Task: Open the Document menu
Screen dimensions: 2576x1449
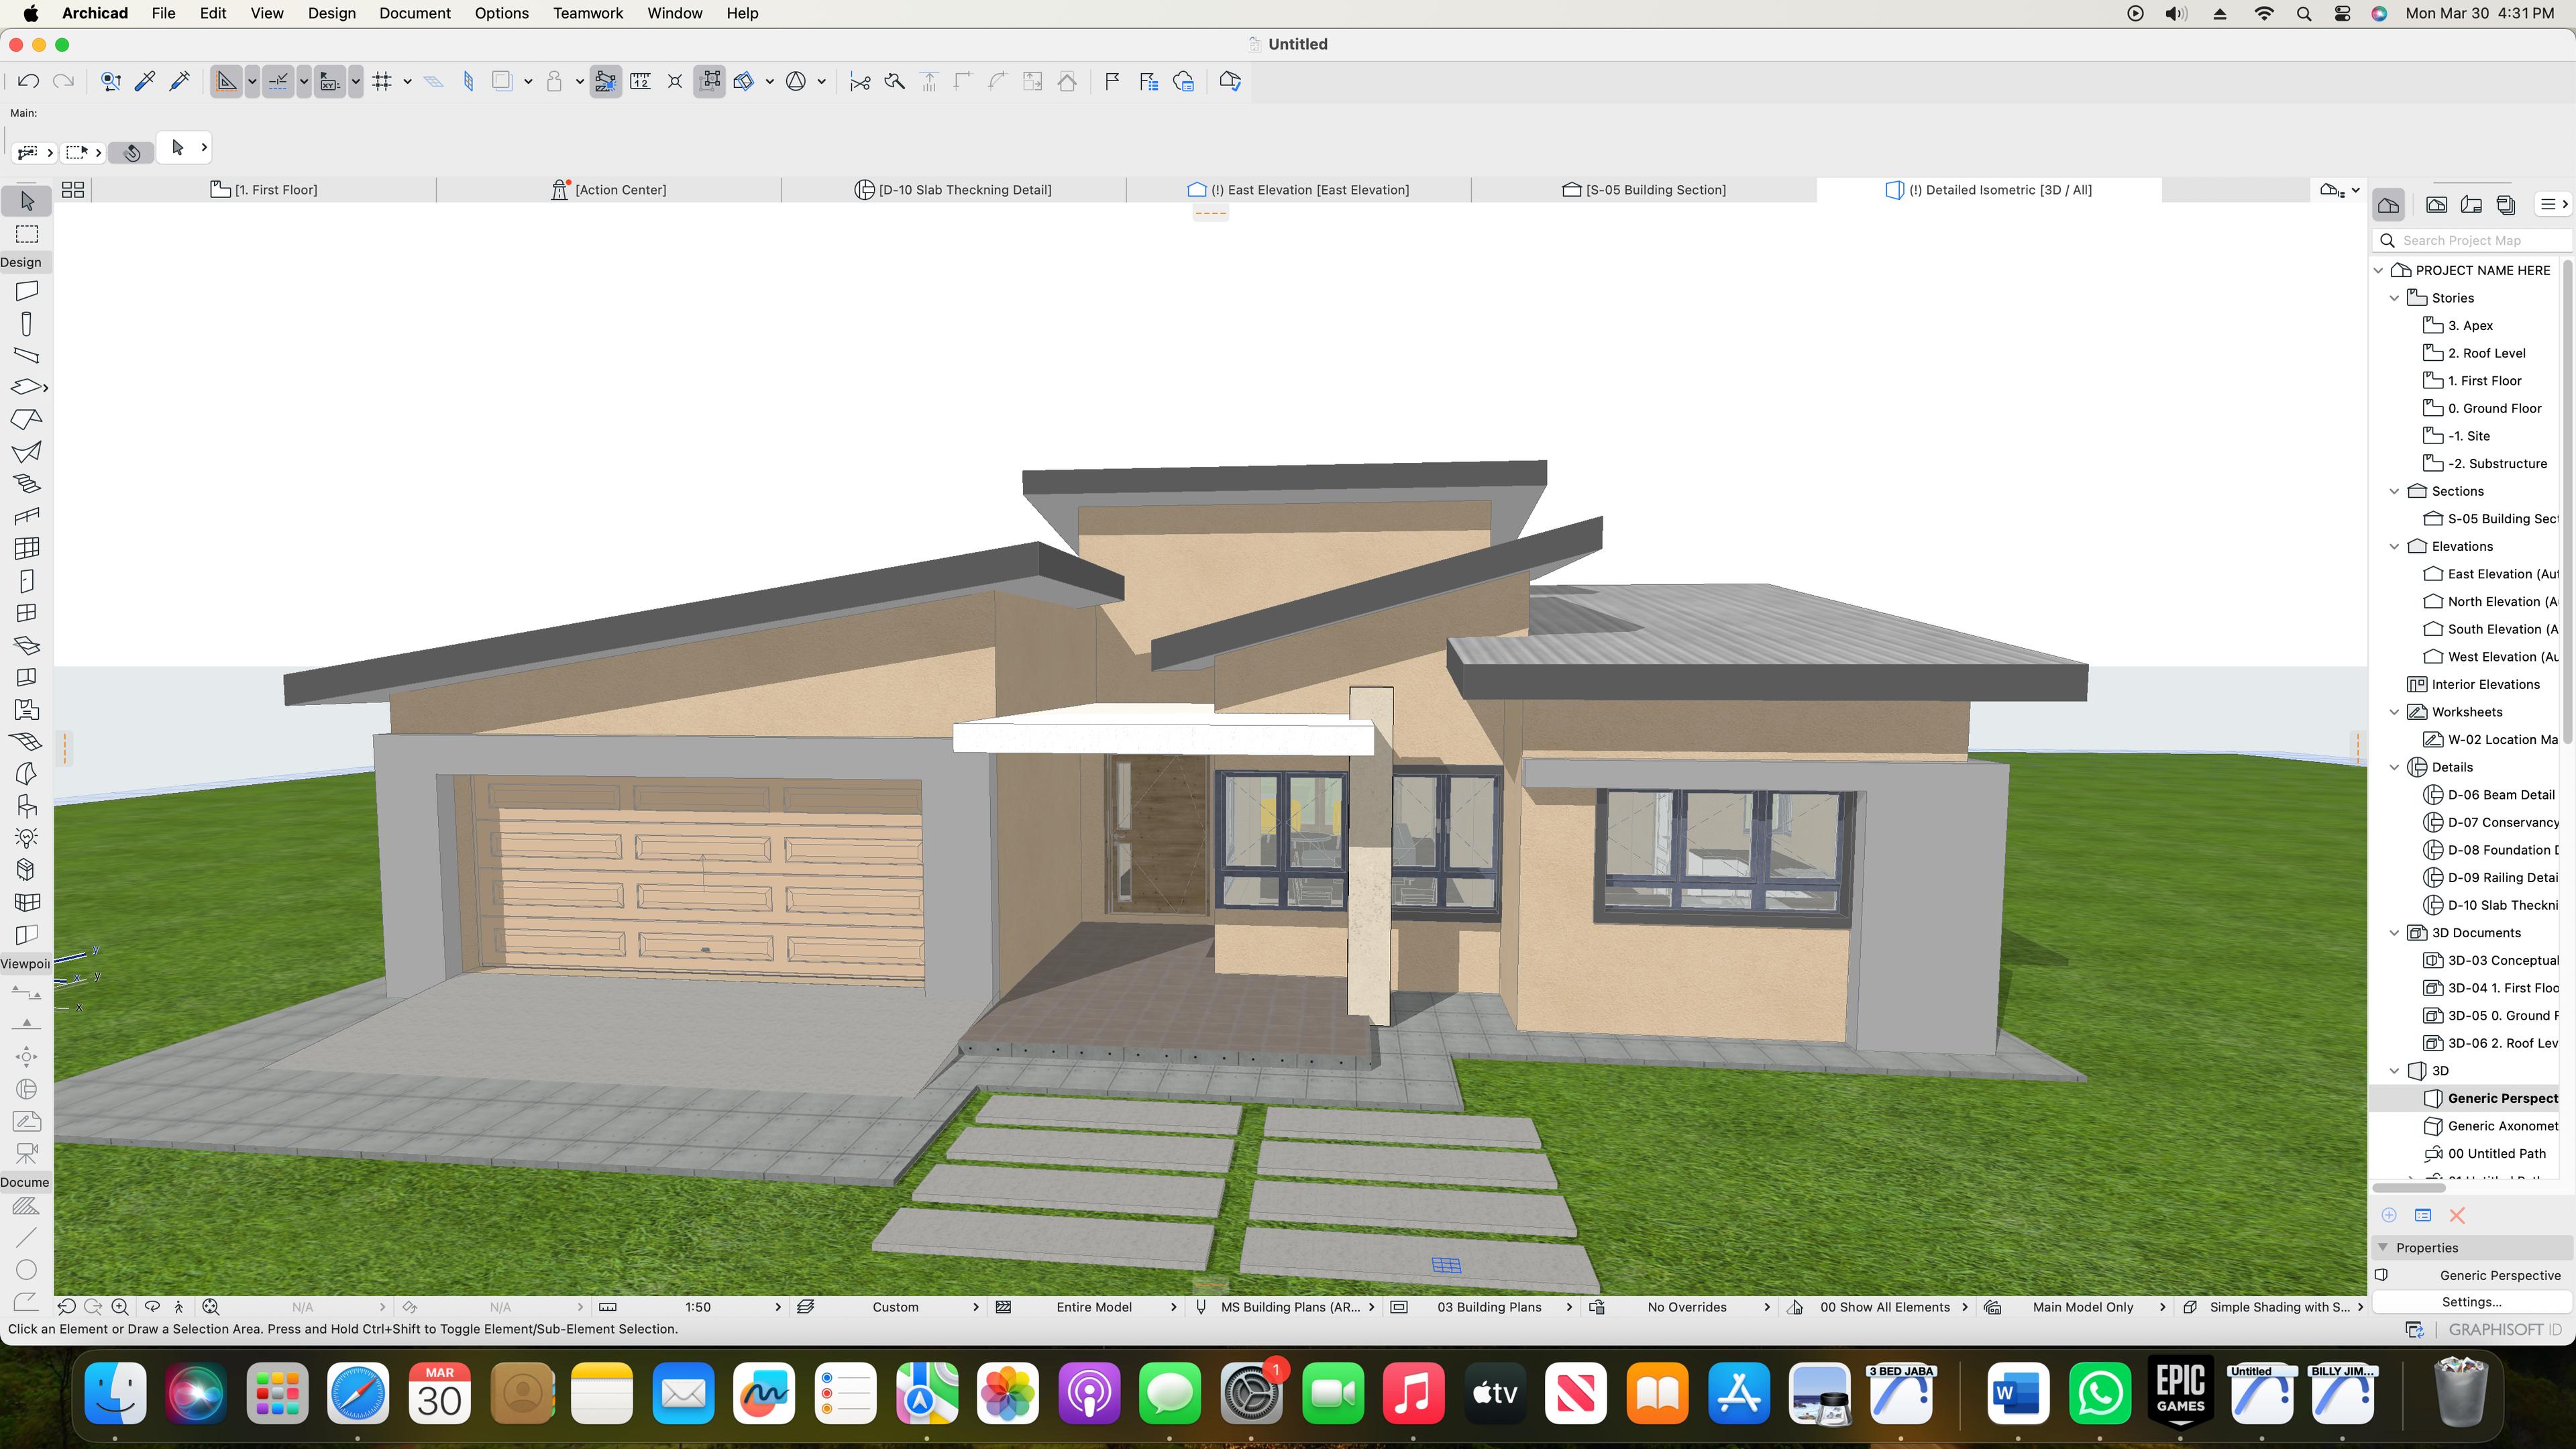Action: pos(414,13)
